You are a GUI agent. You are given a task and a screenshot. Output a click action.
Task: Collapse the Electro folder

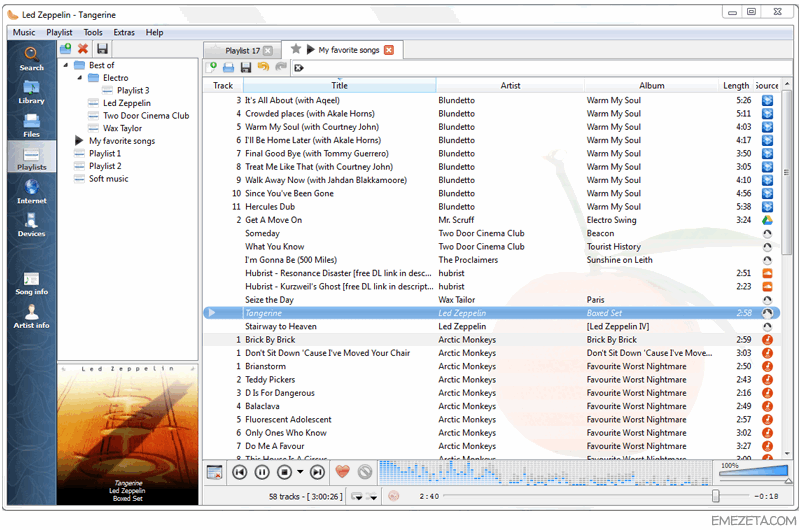[80, 78]
